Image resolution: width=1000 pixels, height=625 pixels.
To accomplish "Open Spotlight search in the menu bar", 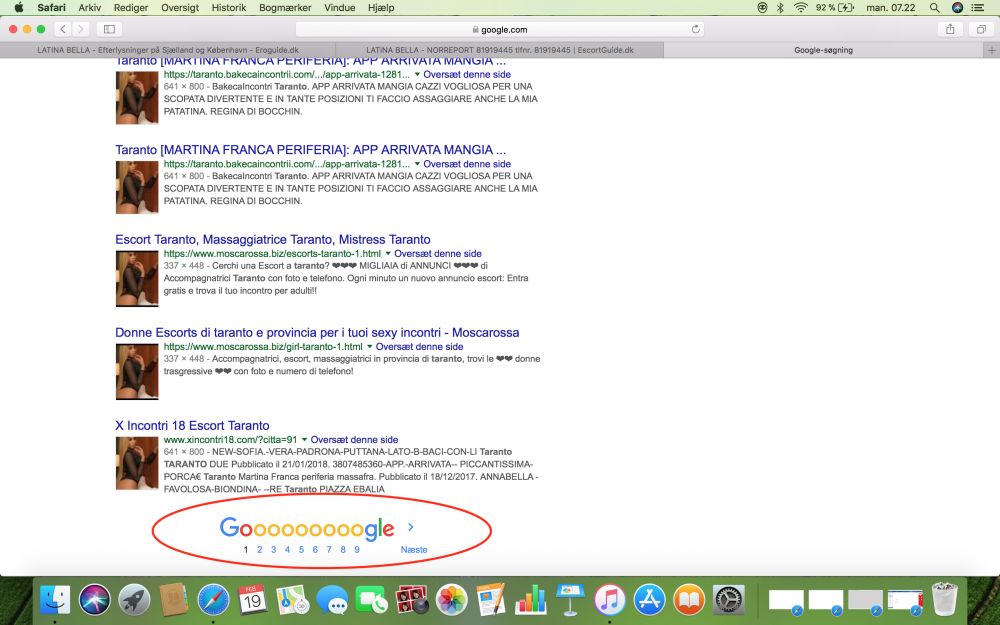I will click(x=934, y=8).
